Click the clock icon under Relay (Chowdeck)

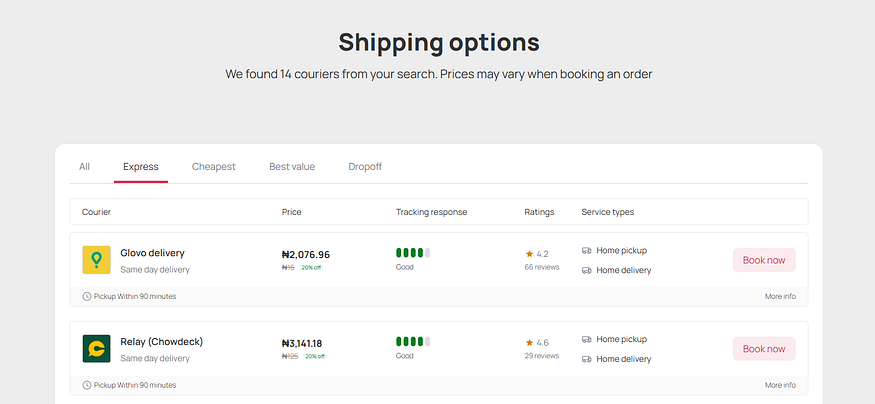(x=86, y=385)
